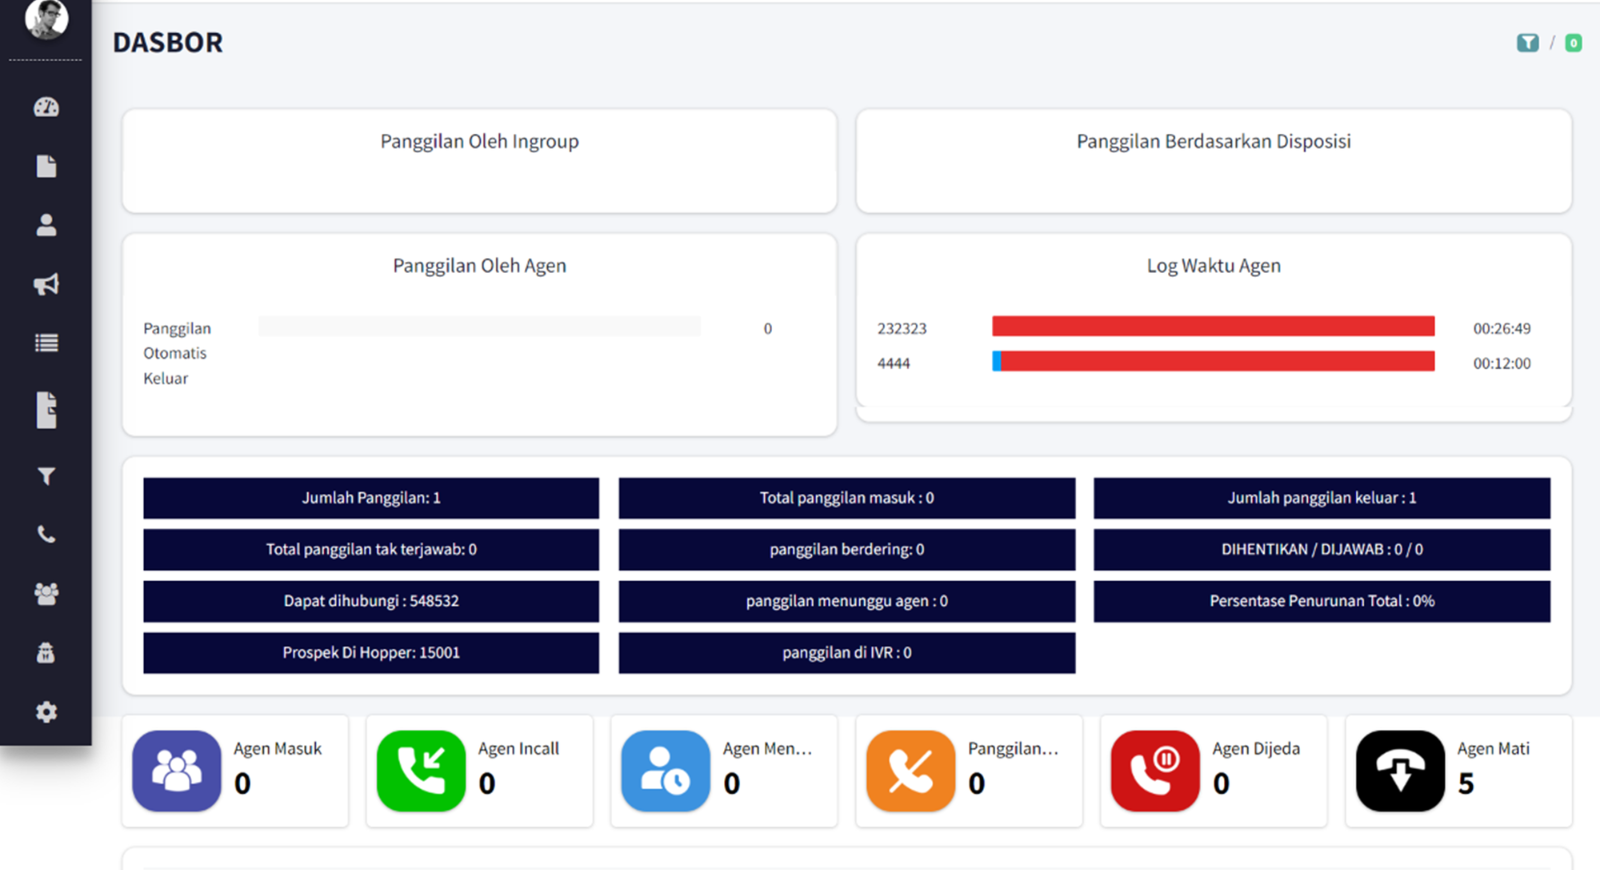Click the green Agen Incall card icon

(421, 771)
